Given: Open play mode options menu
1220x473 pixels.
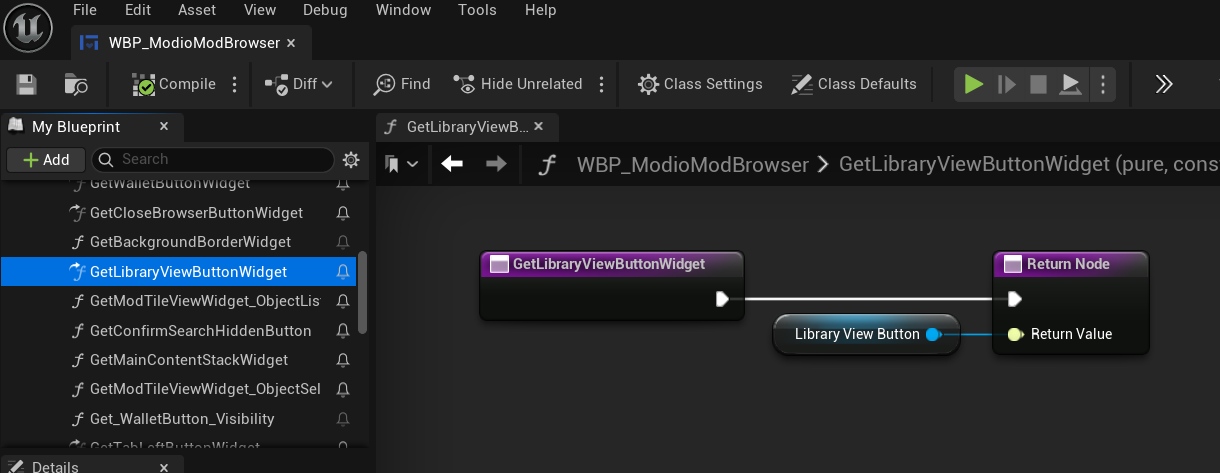Looking at the screenshot, I should click(x=1102, y=84).
